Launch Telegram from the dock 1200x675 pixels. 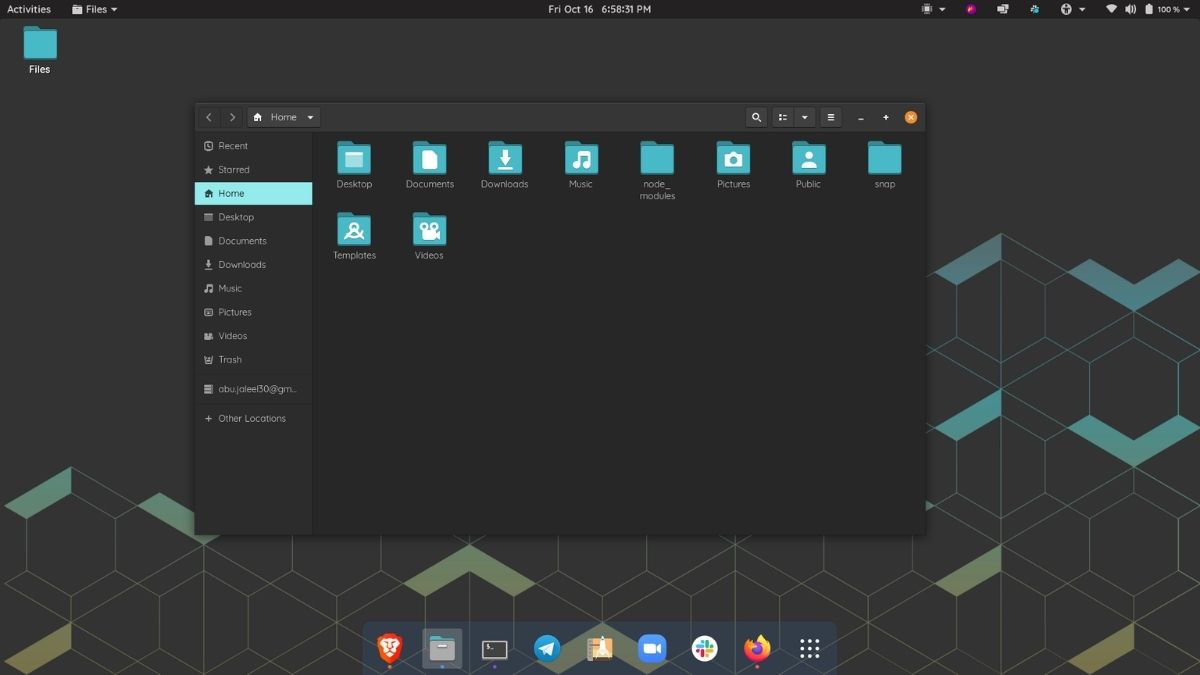[546, 648]
